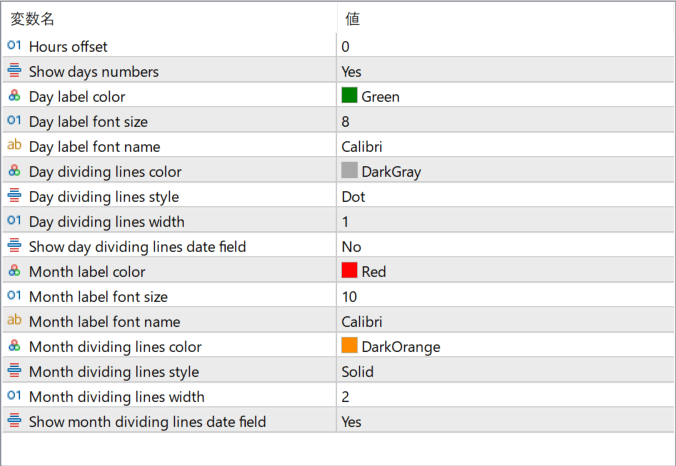Open the Day dividing lines style Dot dropdown
Image resolution: width=676 pixels, height=466 pixels.
coord(505,196)
